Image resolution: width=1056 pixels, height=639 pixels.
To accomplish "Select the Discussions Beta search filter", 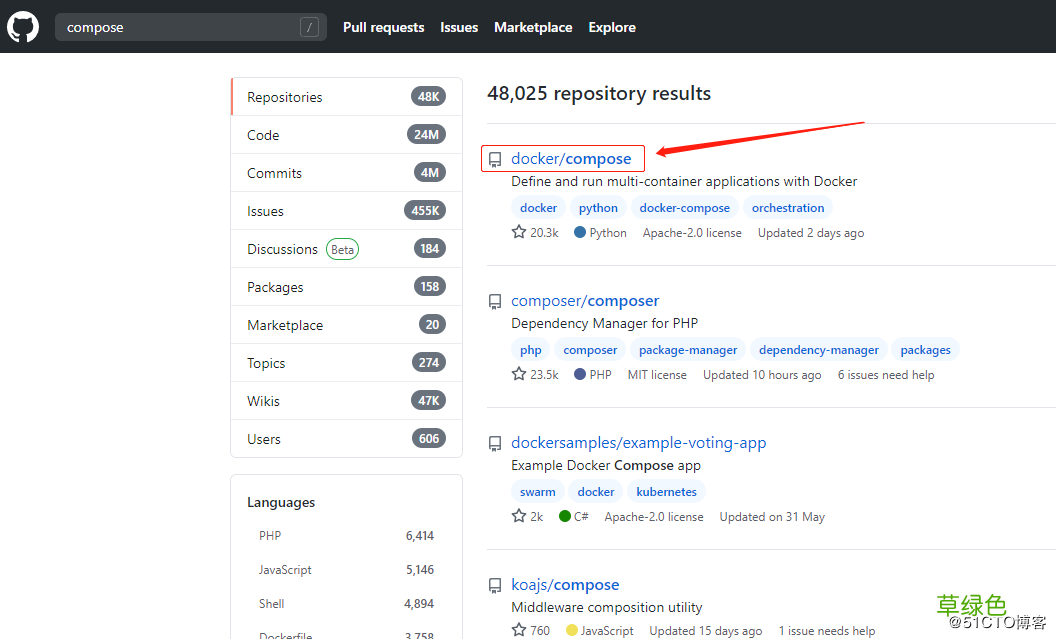I will (x=347, y=249).
